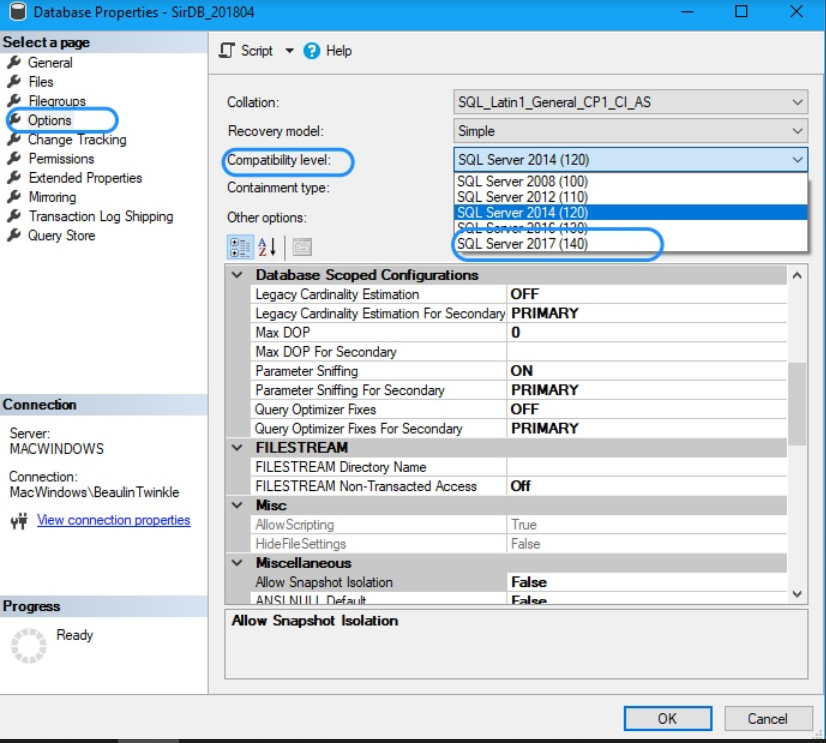Select Query Optimizer Fixes OFF value
Image resolution: width=826 pixels, height=743 pixels.
point(647,409)
